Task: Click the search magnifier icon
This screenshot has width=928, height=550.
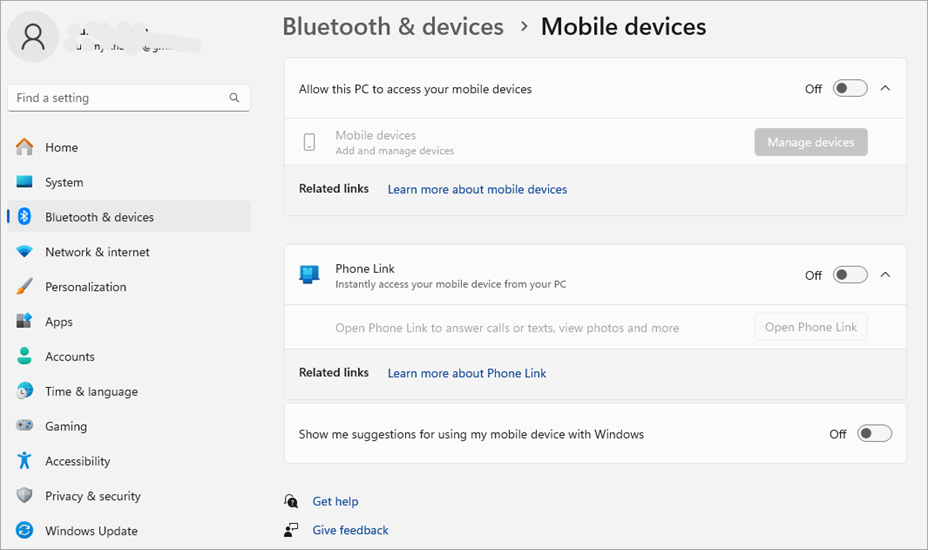Action: tap(234, 98)
